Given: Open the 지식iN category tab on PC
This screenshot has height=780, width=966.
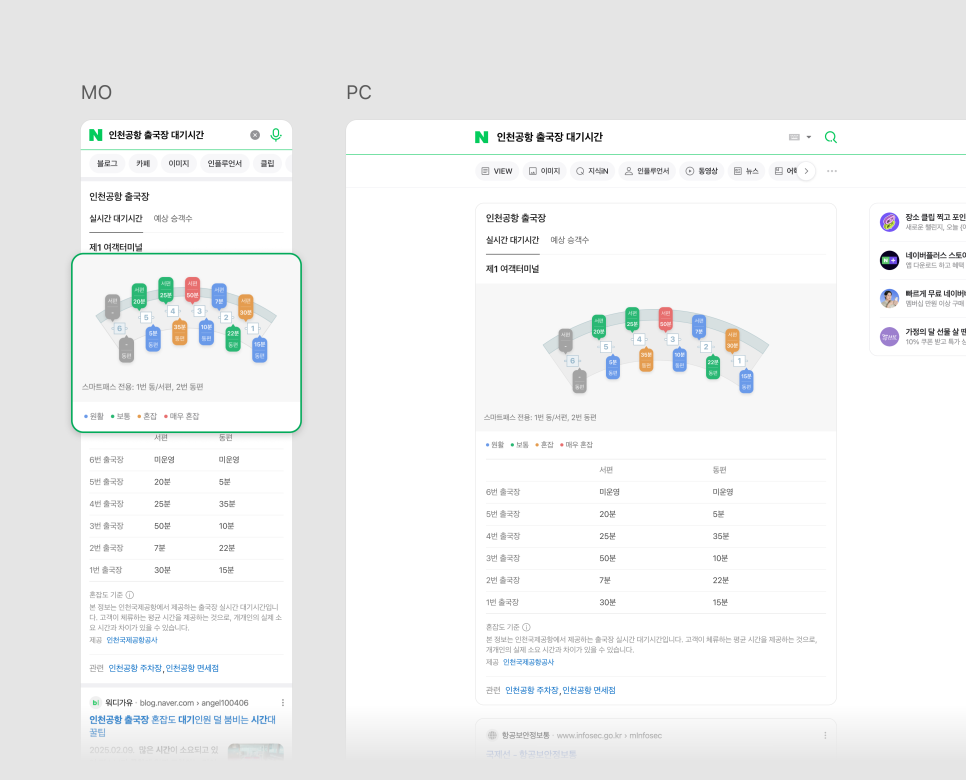Looking at the screenshot, I should 593,171.
